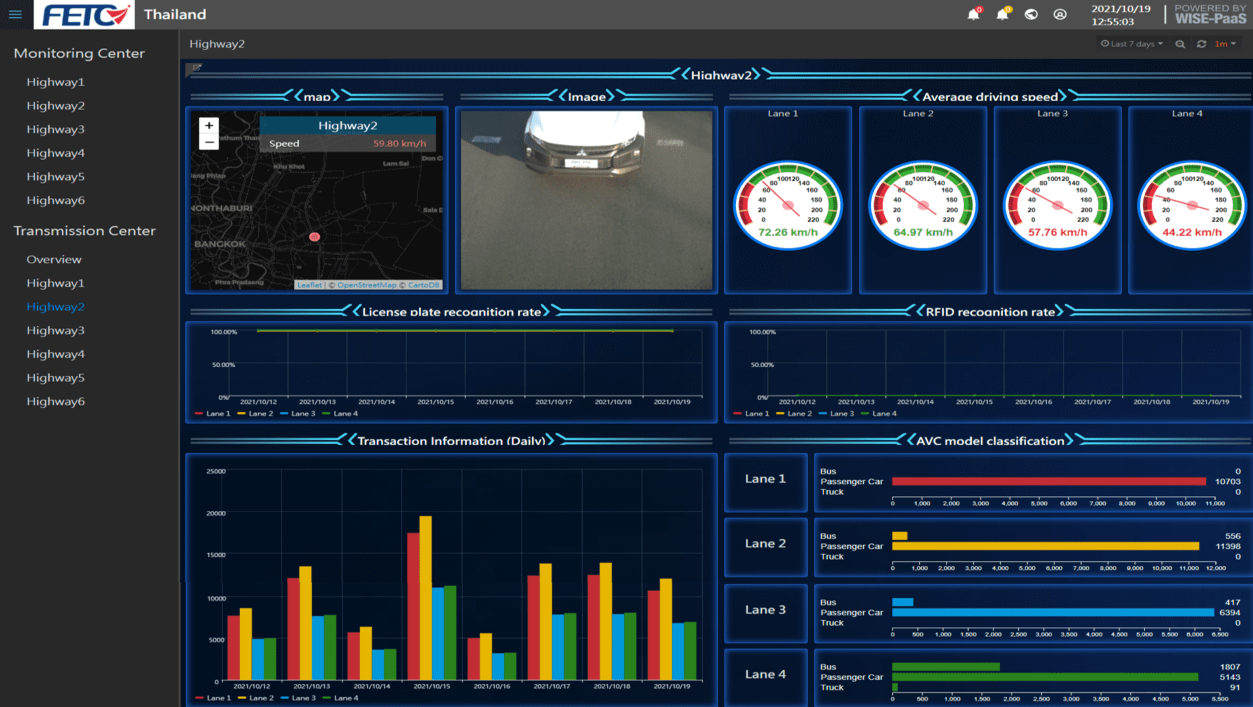The width and height of the screenshot is (1253, 707).
Task: Click the vehicle camera image
Action: point(586,200)
